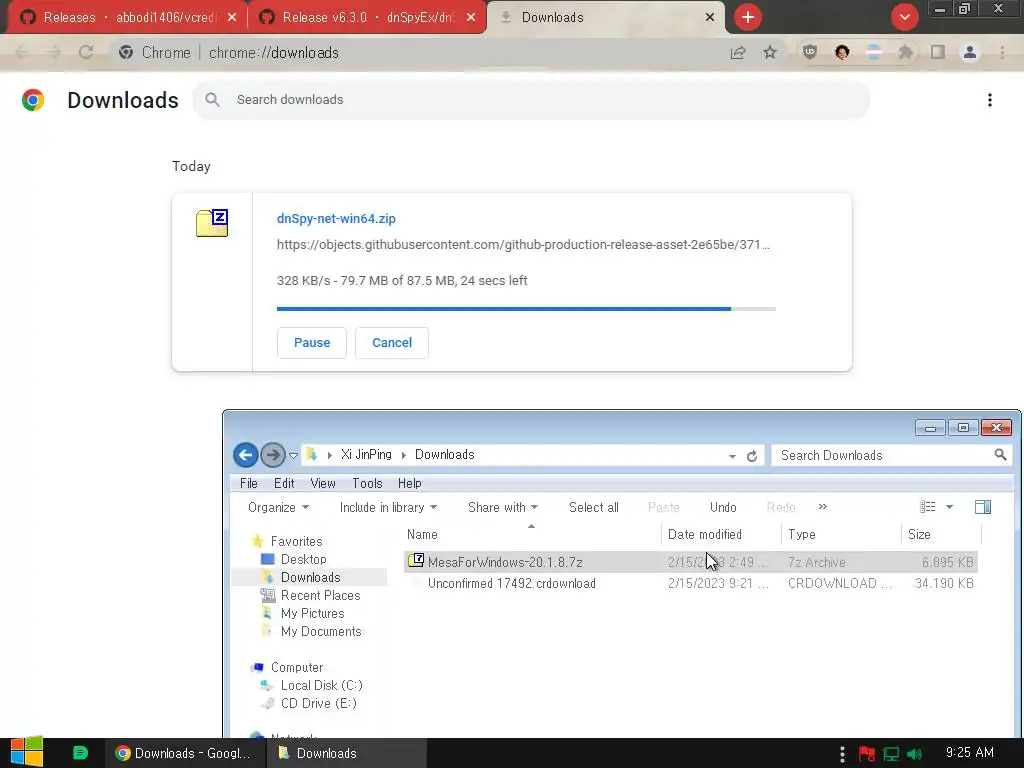The height and width of the screenshot is (768, 1024).
Task: Sort by the Size column header
Action: pyautogui.click(x=941, y=534)
